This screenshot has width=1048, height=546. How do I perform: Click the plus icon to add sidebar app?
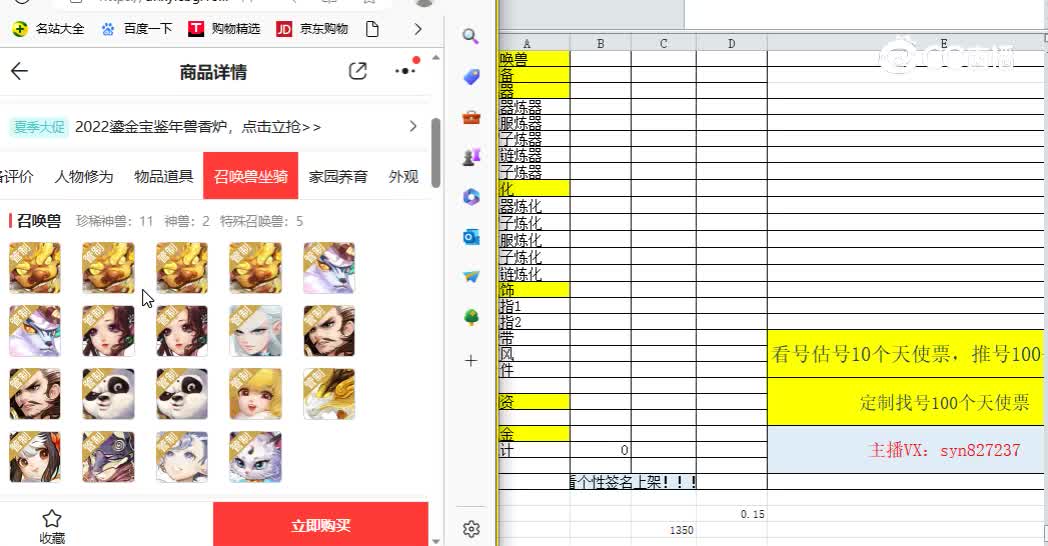click(x=471, y=361)
